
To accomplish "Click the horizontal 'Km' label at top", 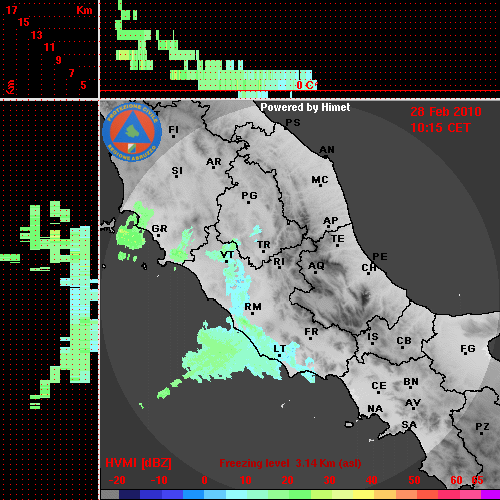I will (x=84, y=10).
